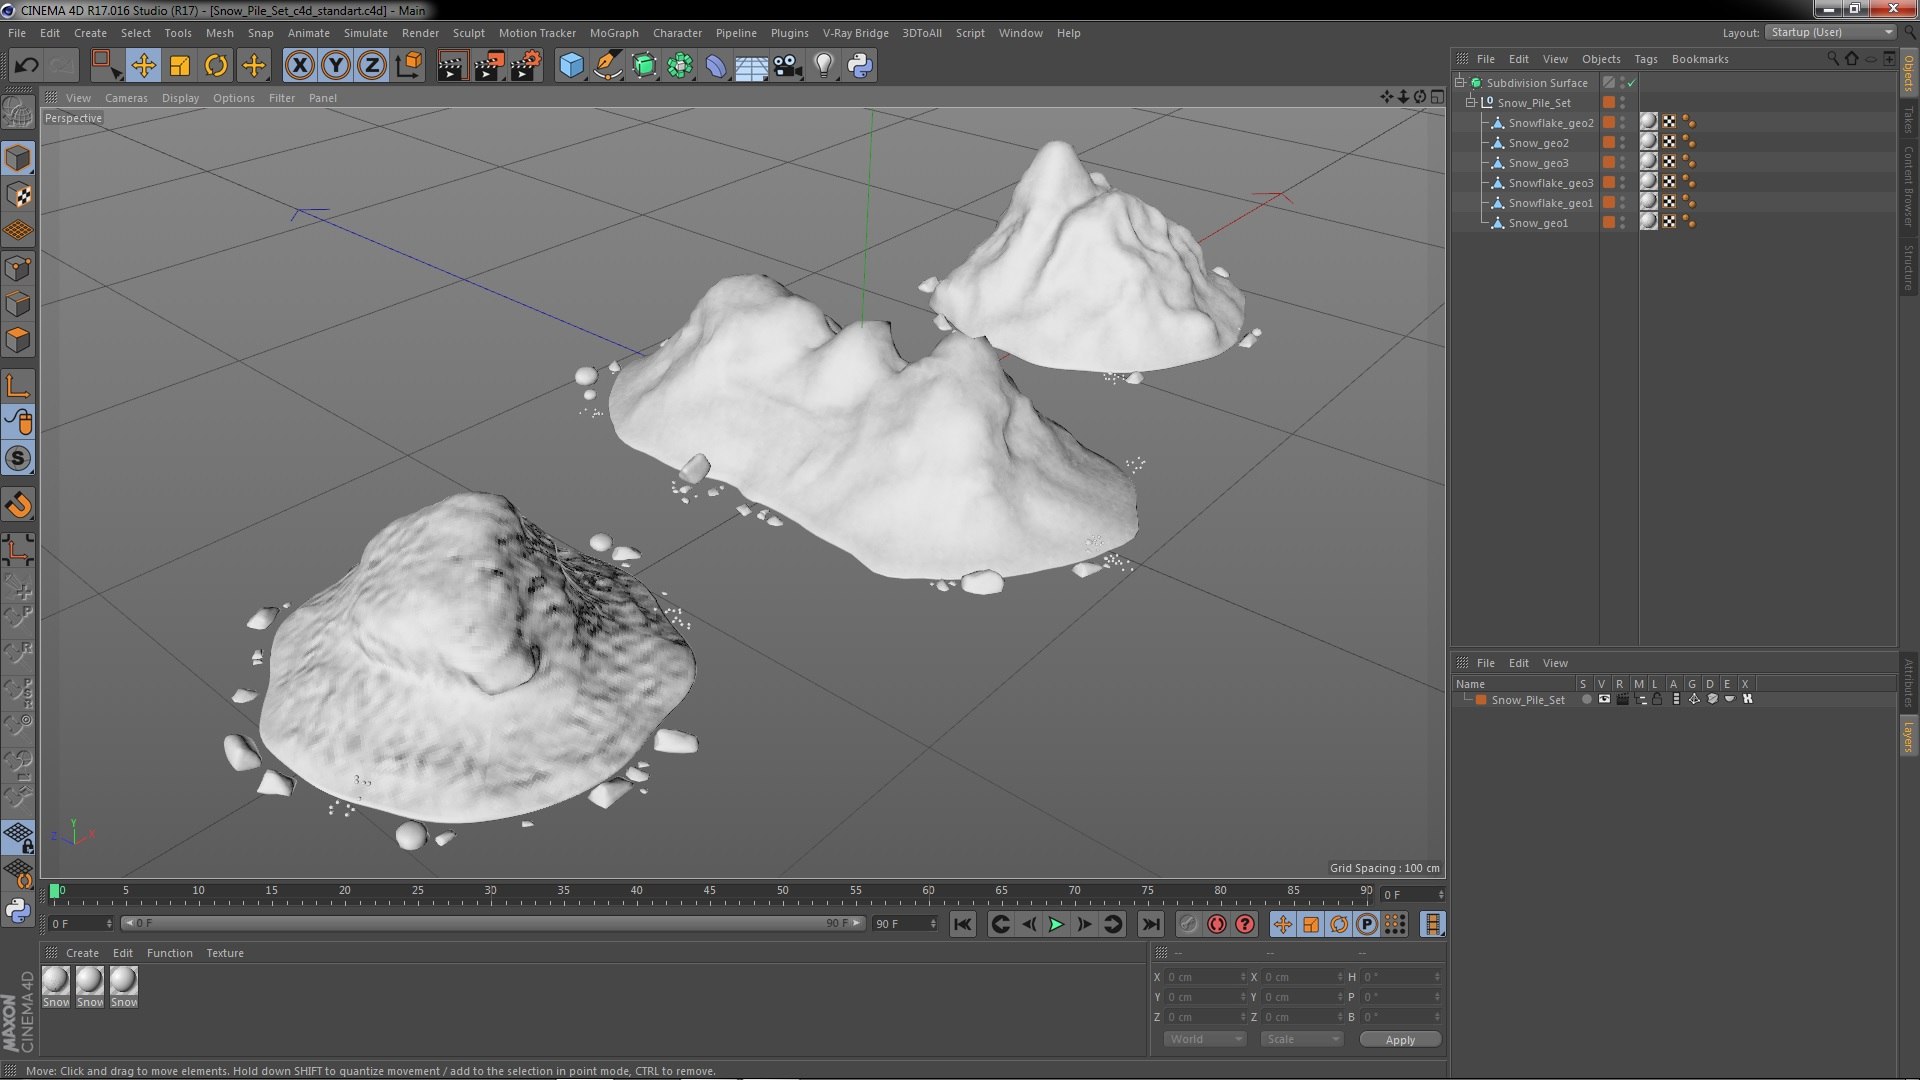Select the Rotate tool
This screenshot has width=1920, height=1080.
point(216,66)
